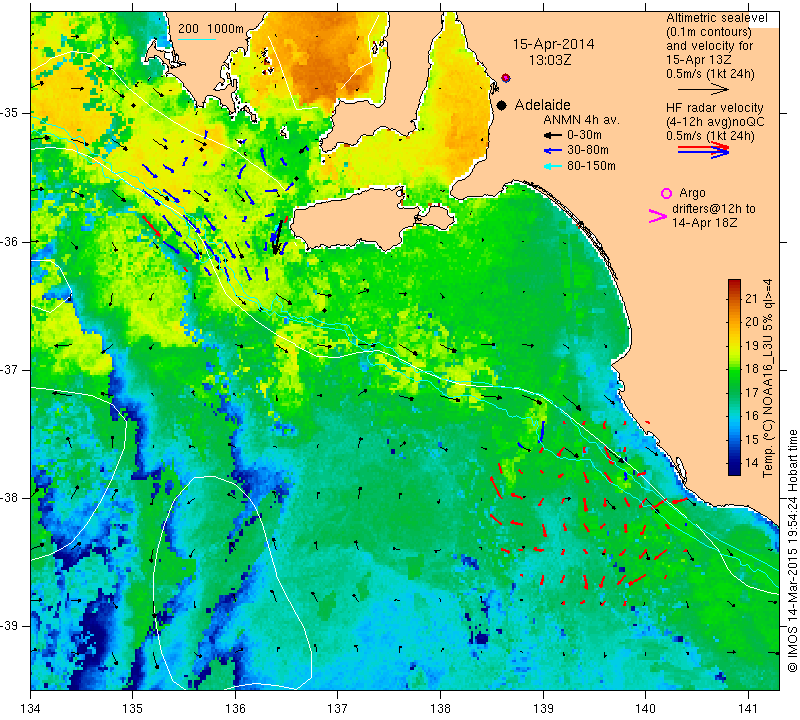Click the 15-Apr-2014 date text

pos(554,44)
